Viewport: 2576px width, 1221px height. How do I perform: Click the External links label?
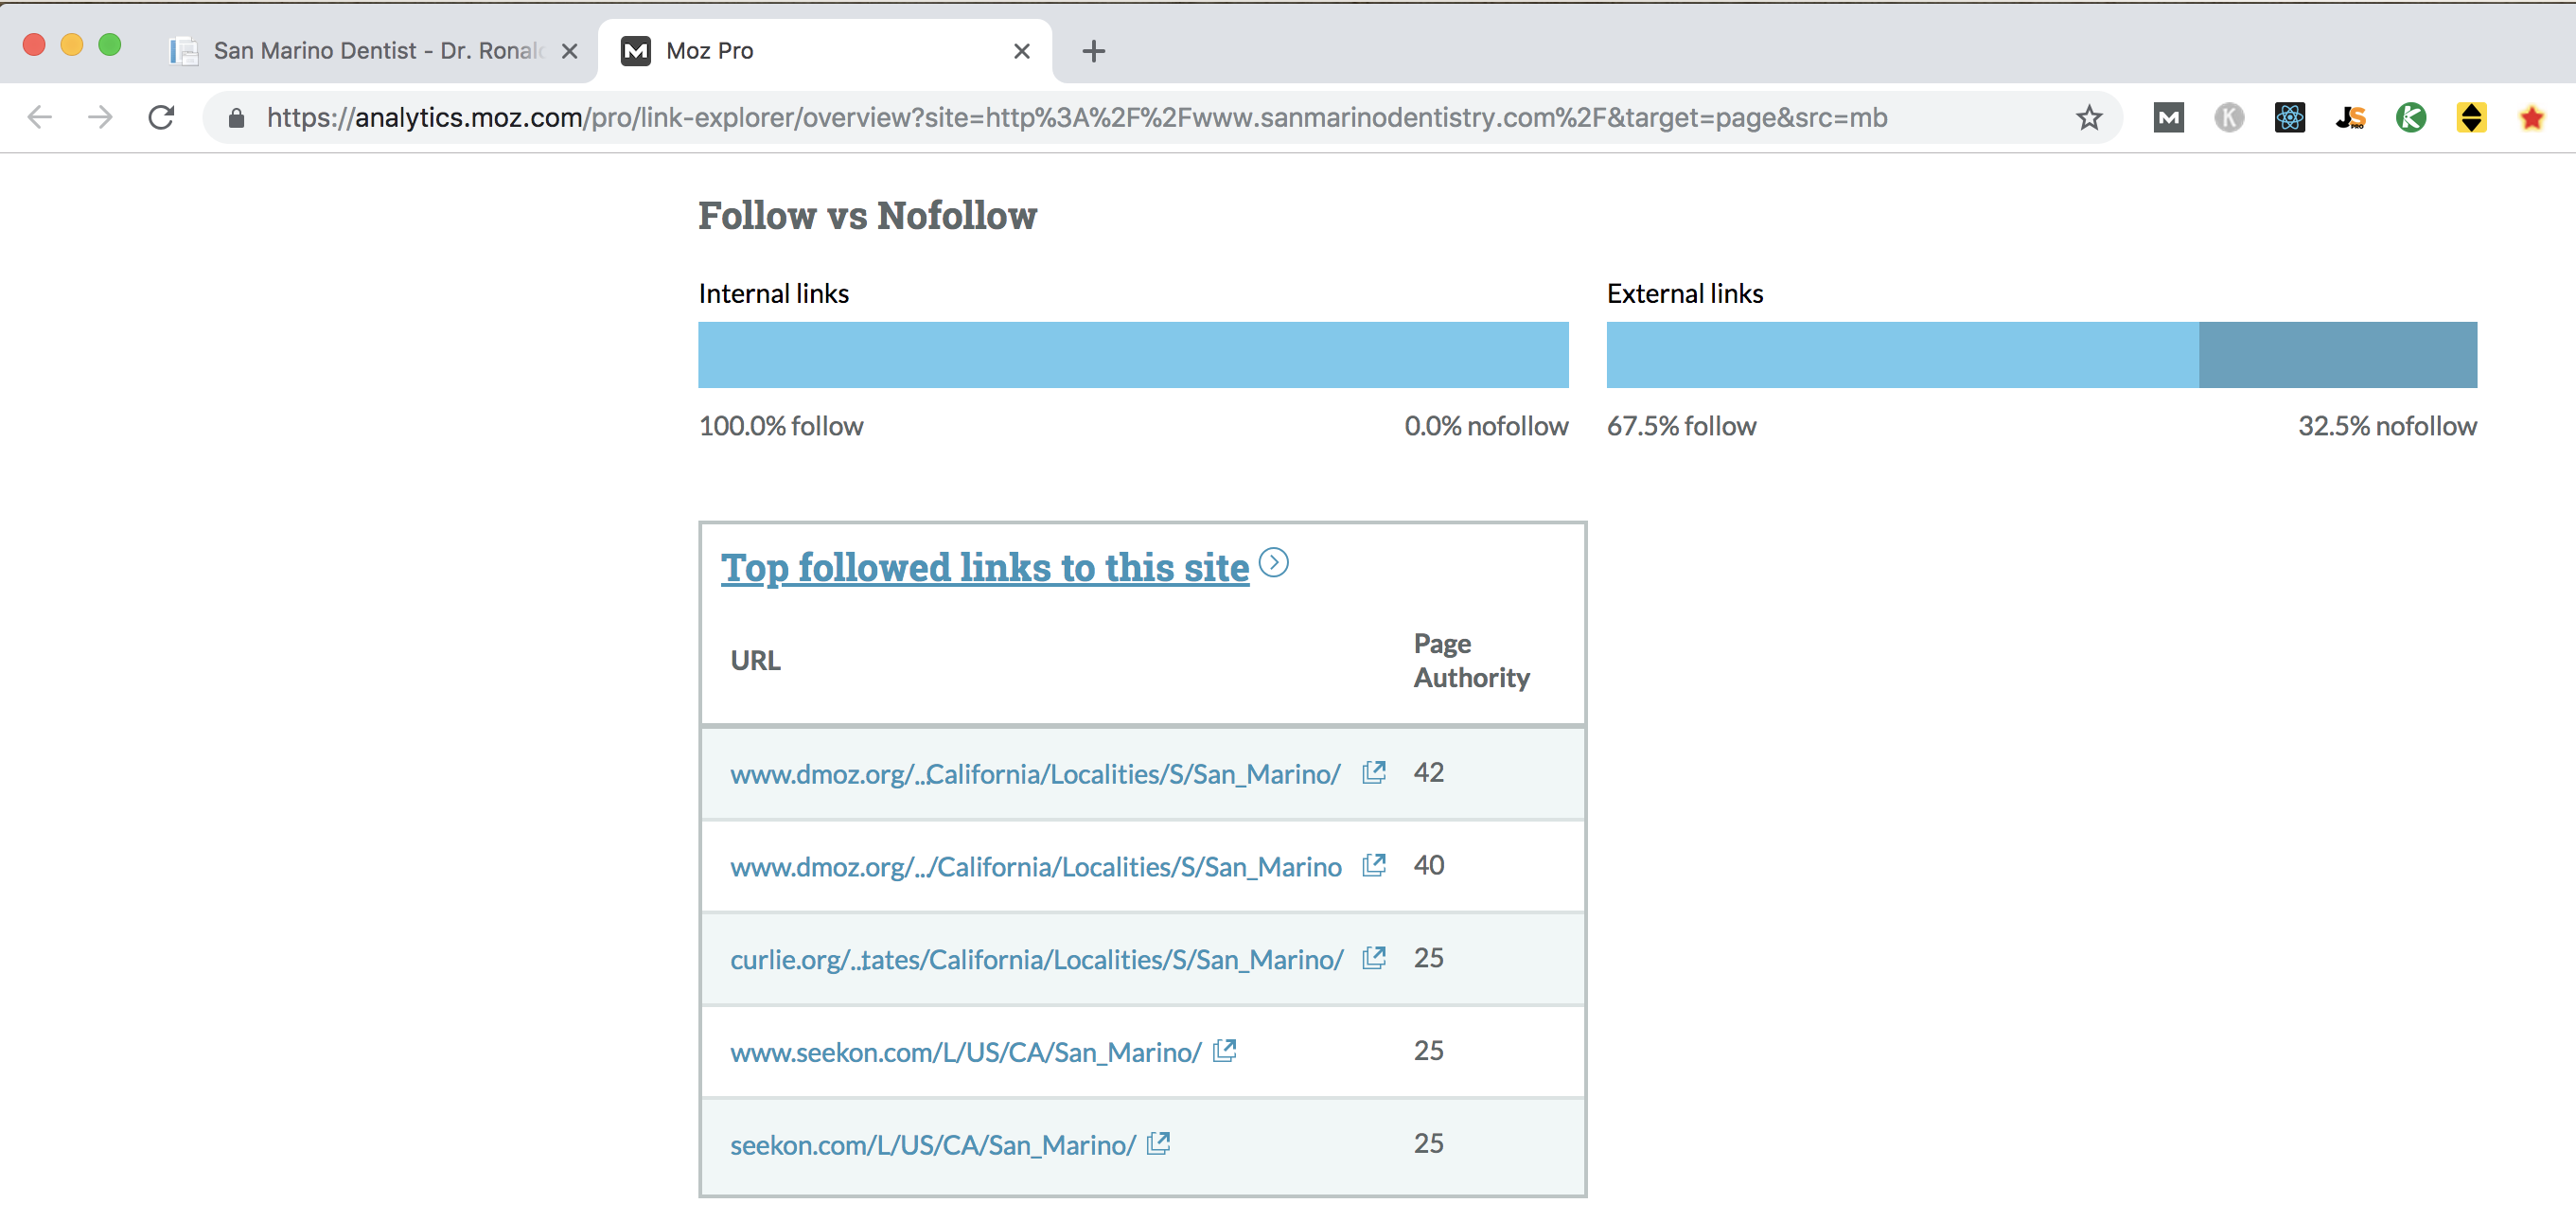(1685, 294)
